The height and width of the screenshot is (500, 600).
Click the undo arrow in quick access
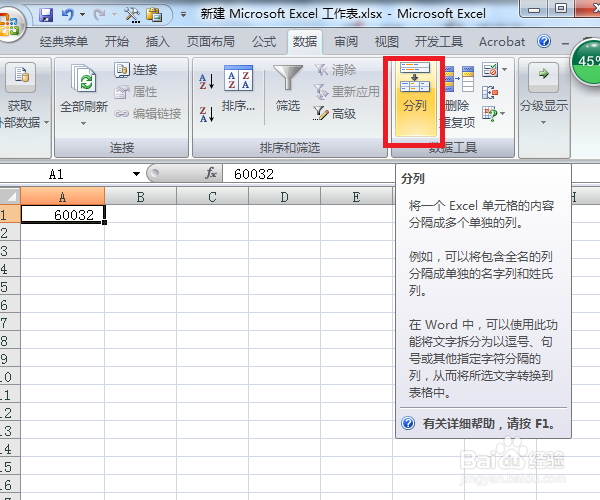coord(68,15)
